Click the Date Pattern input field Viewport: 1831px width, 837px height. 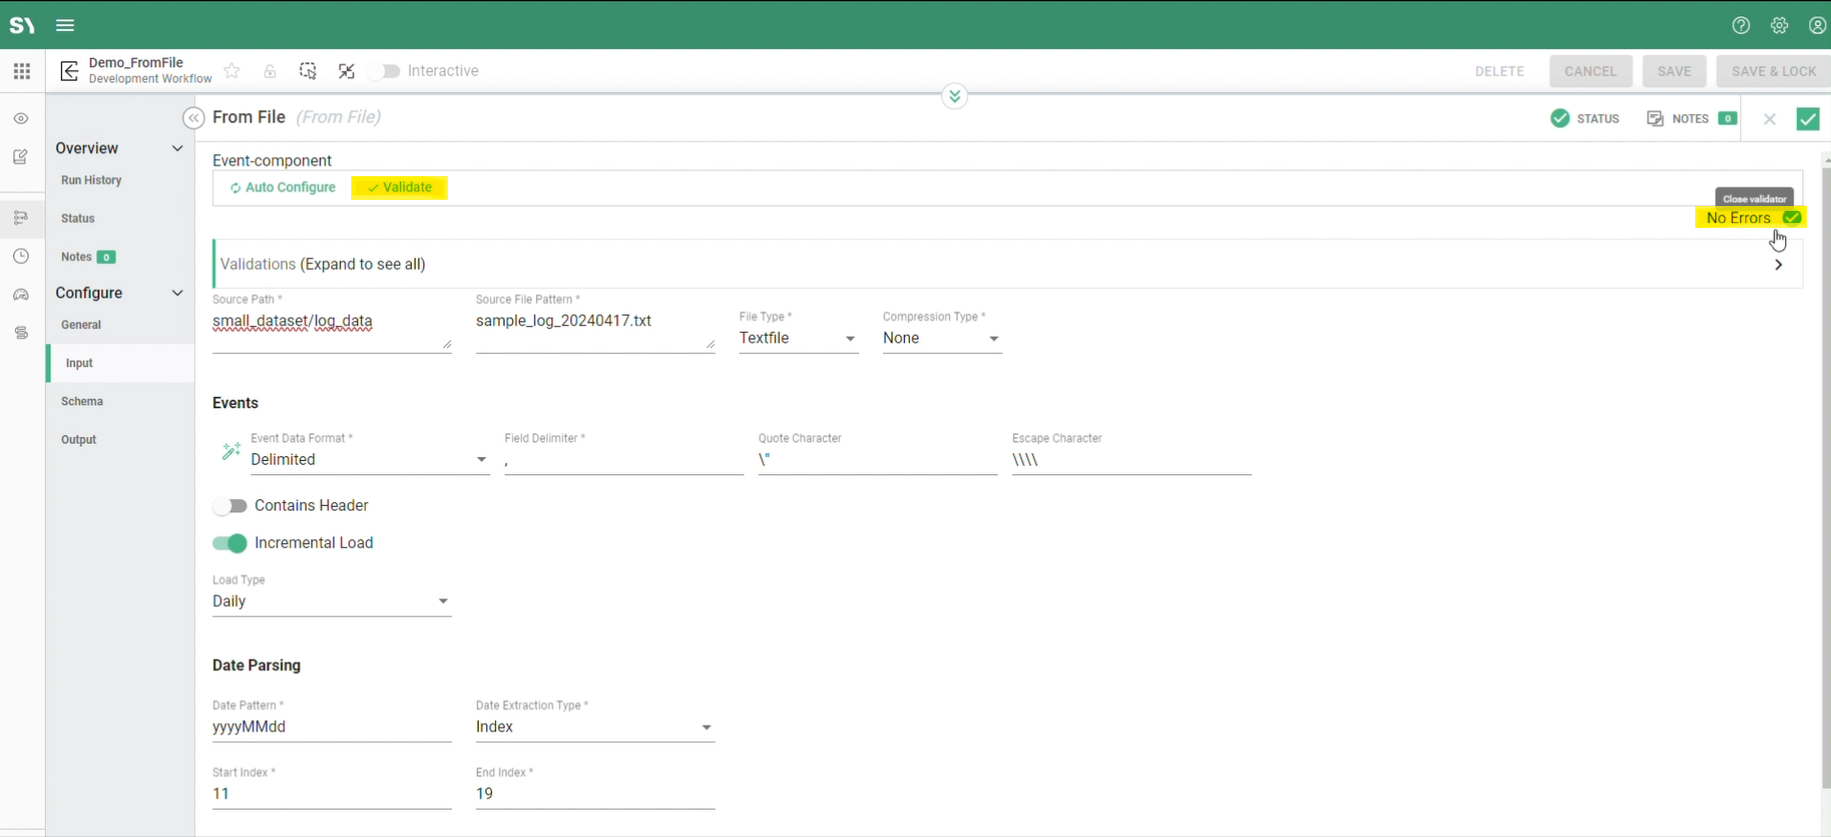pos(331,727)
